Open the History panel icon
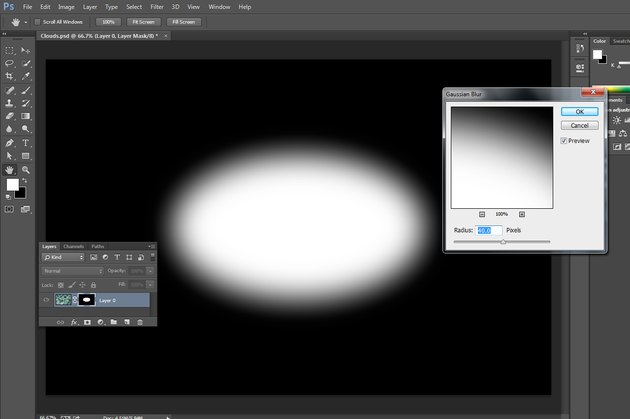The image size is (630, 419). 580,49
